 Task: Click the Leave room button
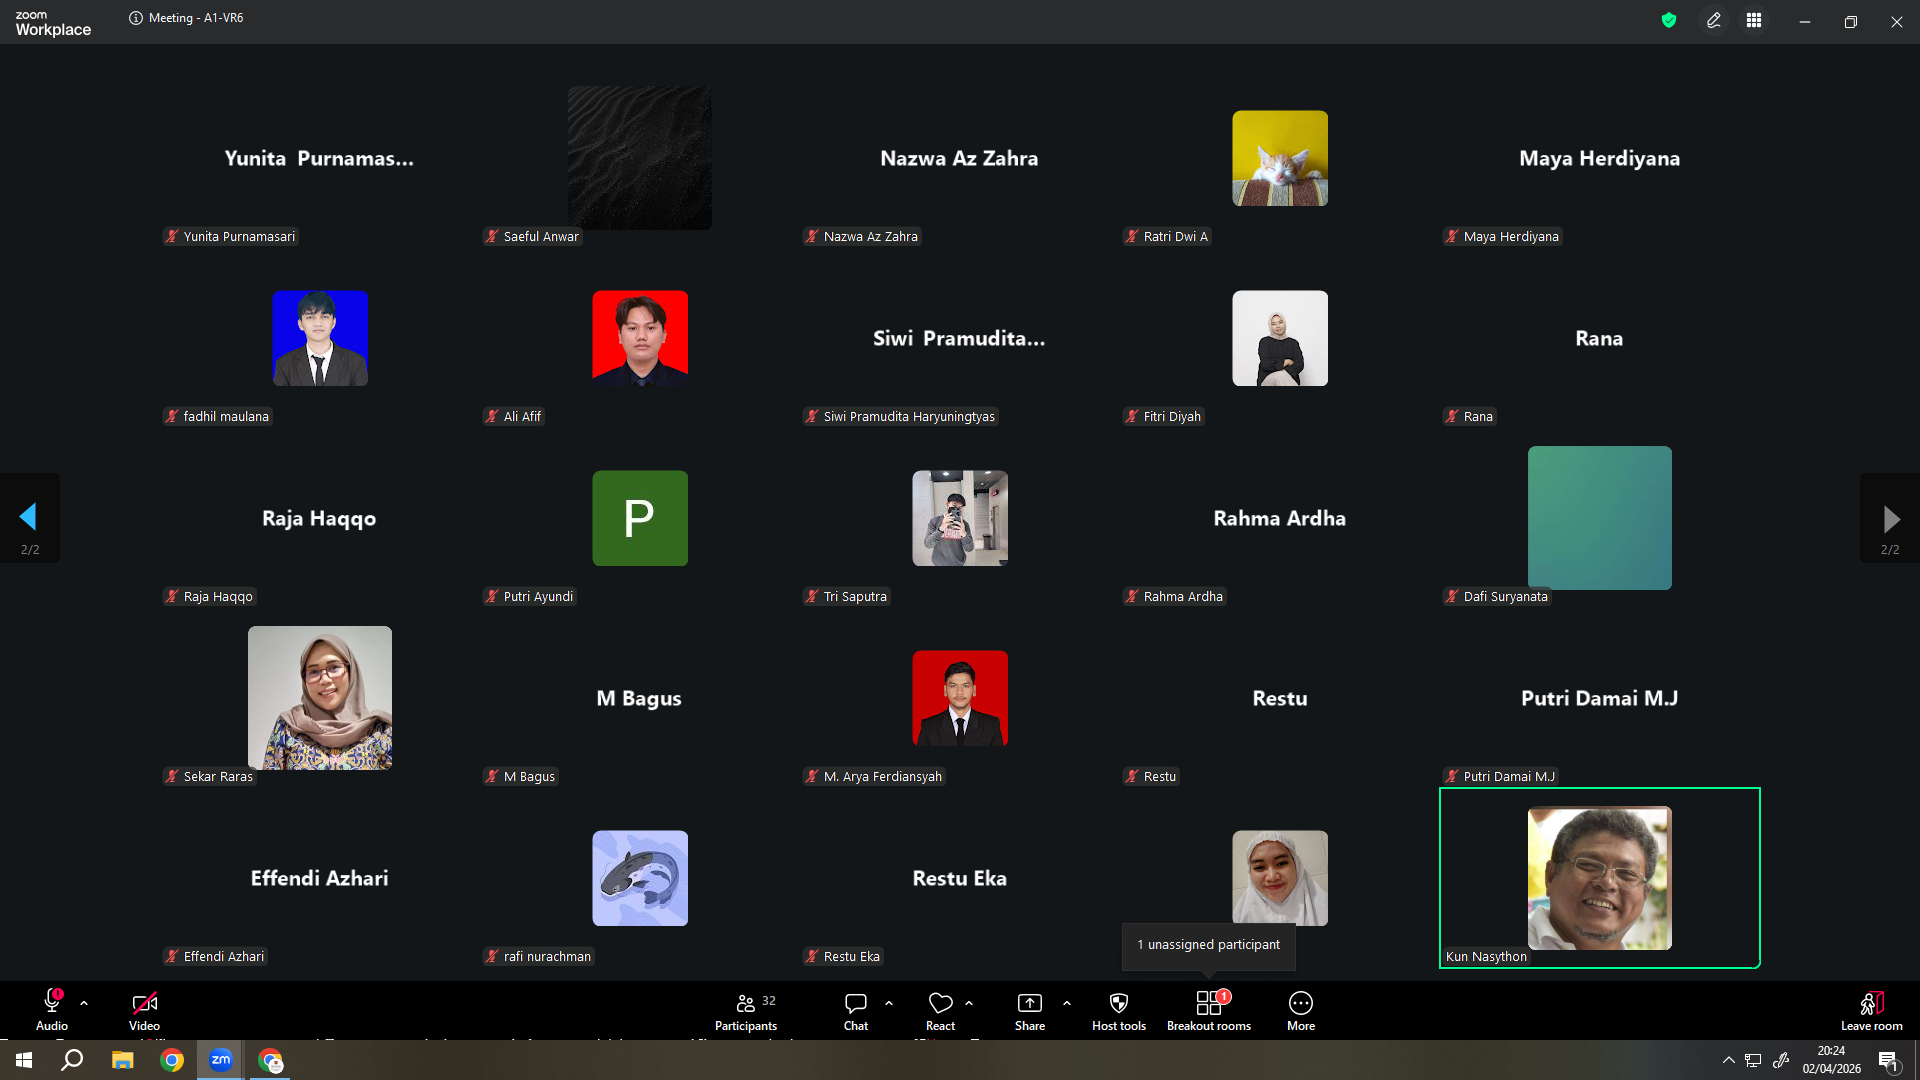pyautogui.click(x=1872, y=1011)
